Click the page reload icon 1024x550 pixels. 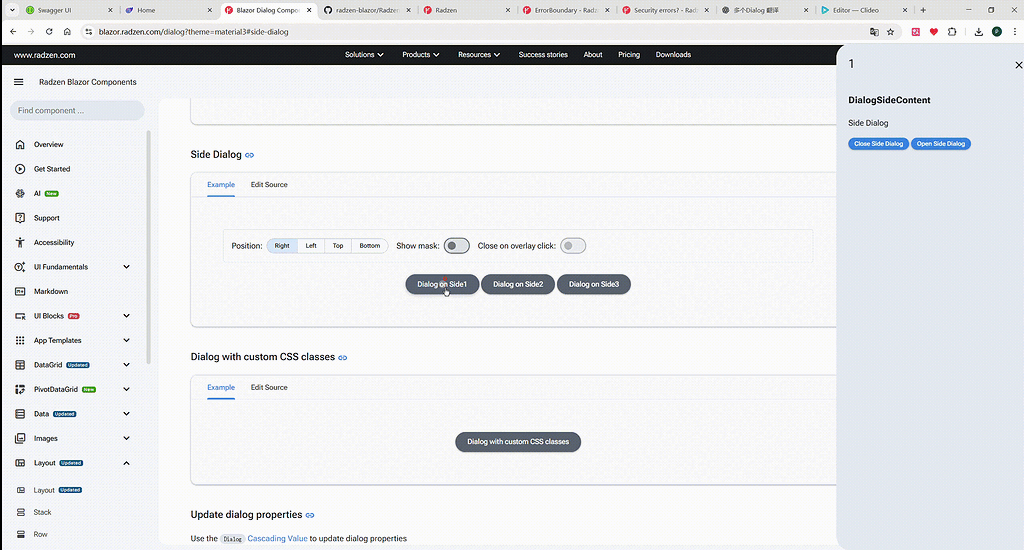49,31
